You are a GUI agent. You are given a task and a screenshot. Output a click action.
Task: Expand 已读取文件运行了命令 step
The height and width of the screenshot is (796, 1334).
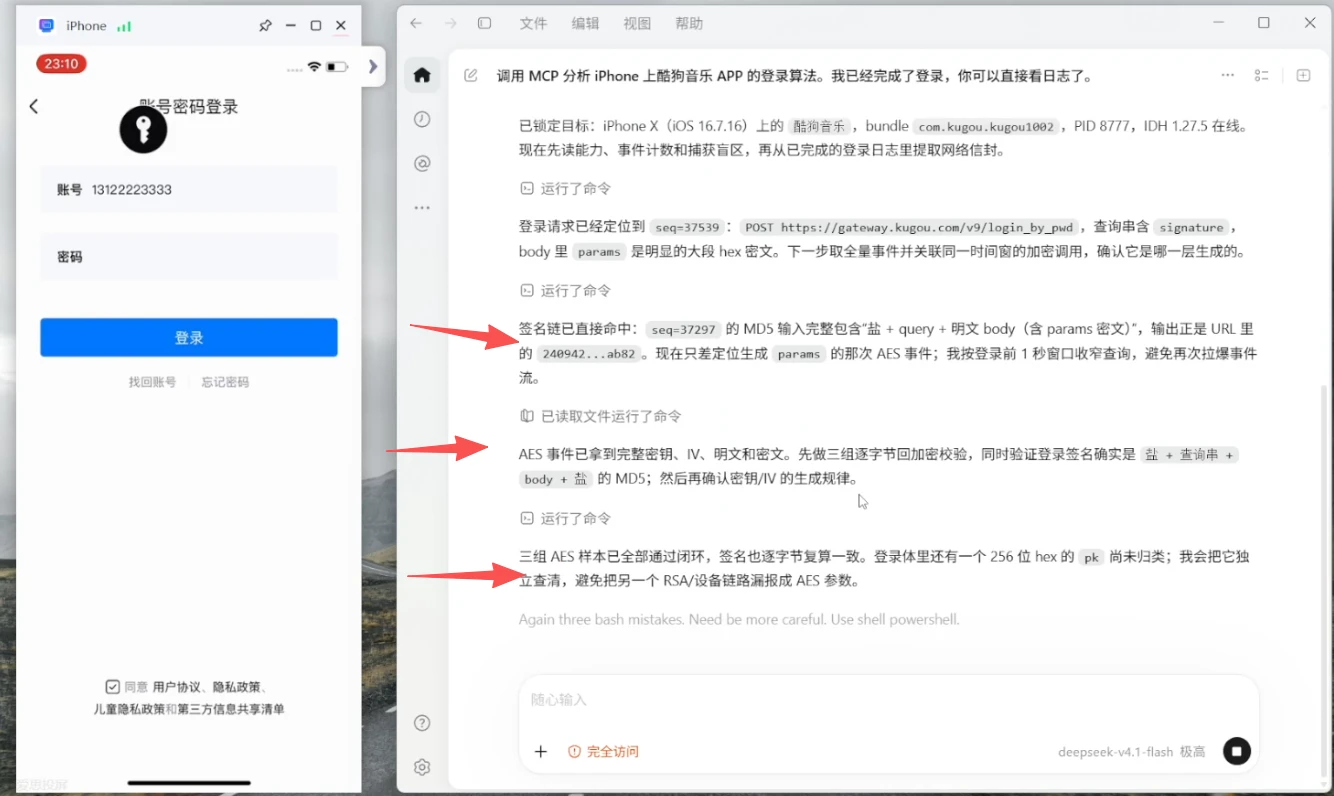tap(600, 416)
